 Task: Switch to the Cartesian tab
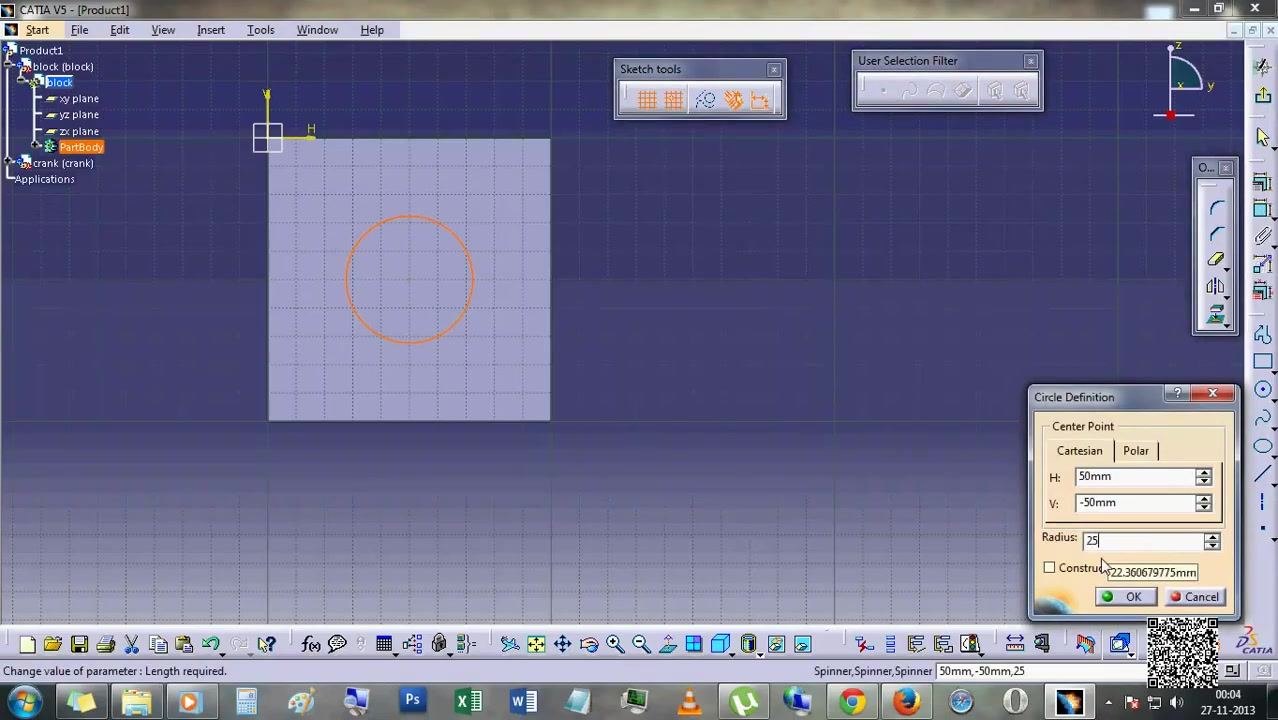coord(1079,451)
